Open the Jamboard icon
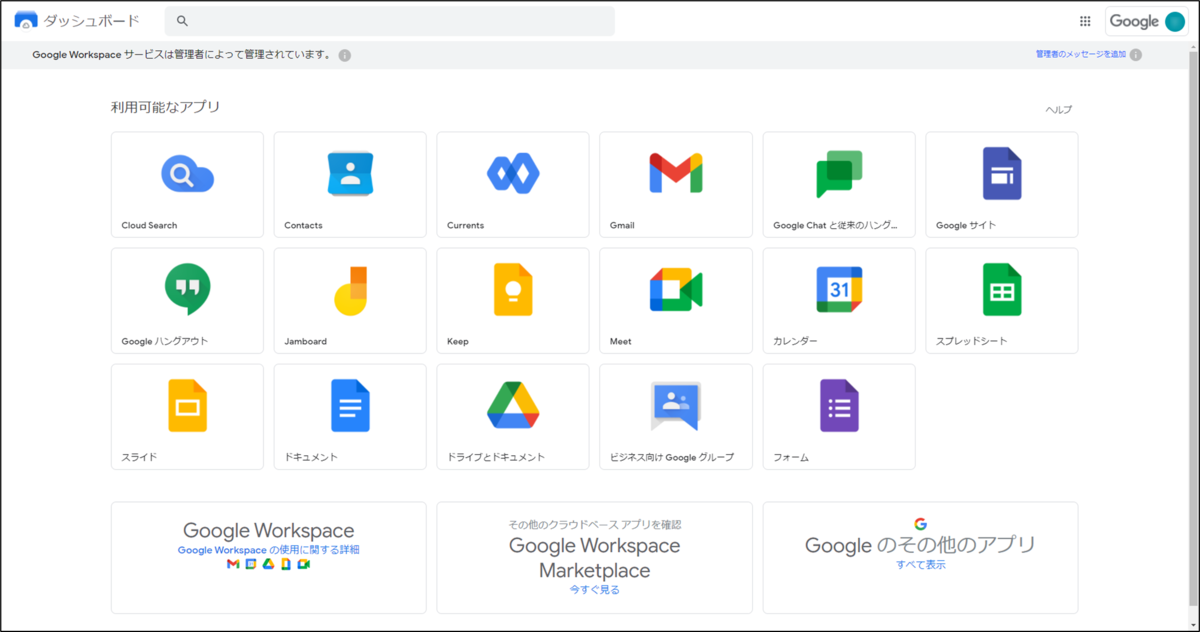Viewport: 1200px width, 632px height. [x=350, y=290]
